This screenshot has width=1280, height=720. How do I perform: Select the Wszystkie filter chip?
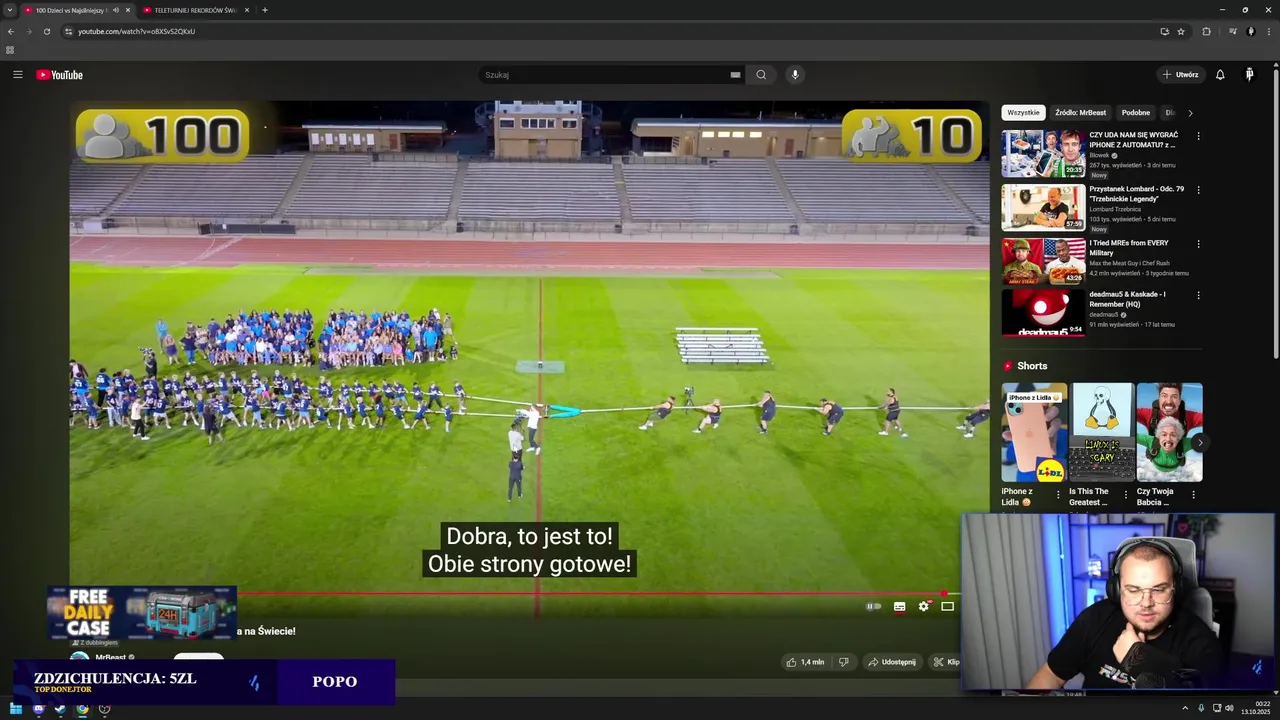coord(1023,113)
